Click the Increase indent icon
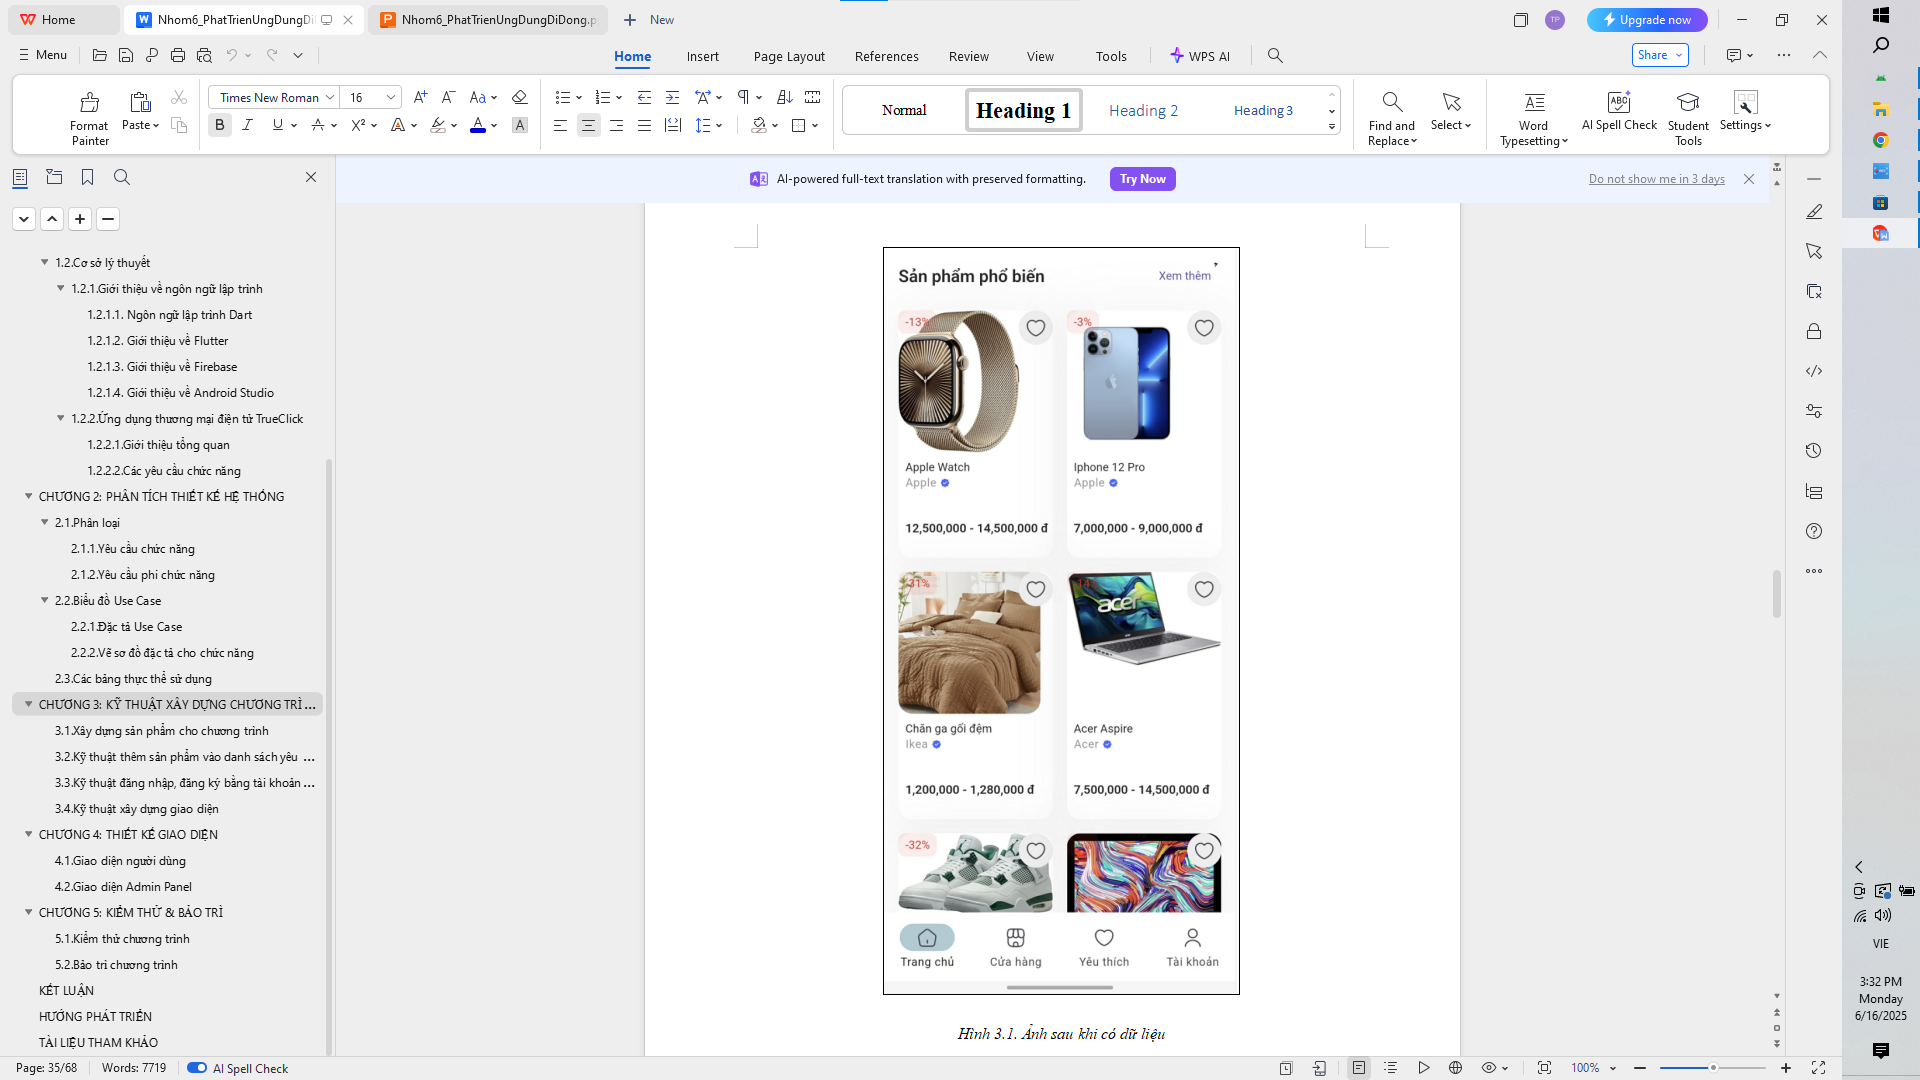The height and width of the screenshot is (1080, 1920). pos(673,97)
